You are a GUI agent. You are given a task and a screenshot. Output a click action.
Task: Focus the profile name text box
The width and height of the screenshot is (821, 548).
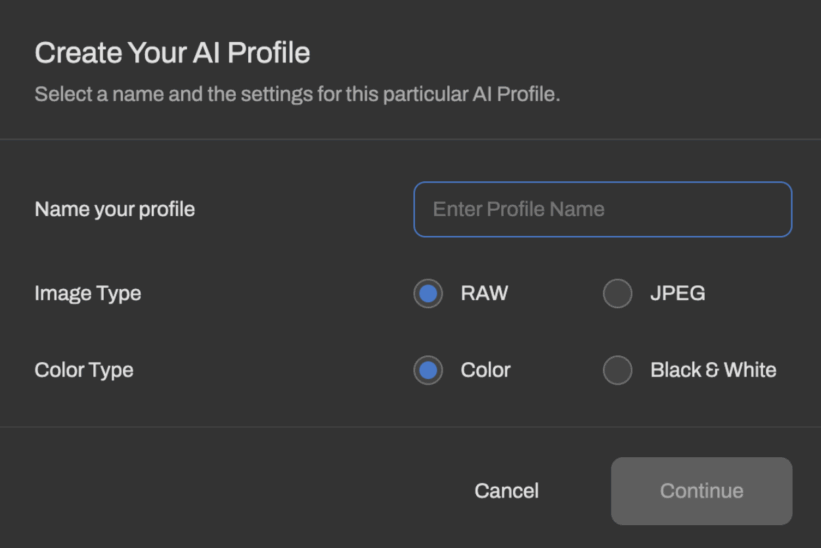point(603,209)
